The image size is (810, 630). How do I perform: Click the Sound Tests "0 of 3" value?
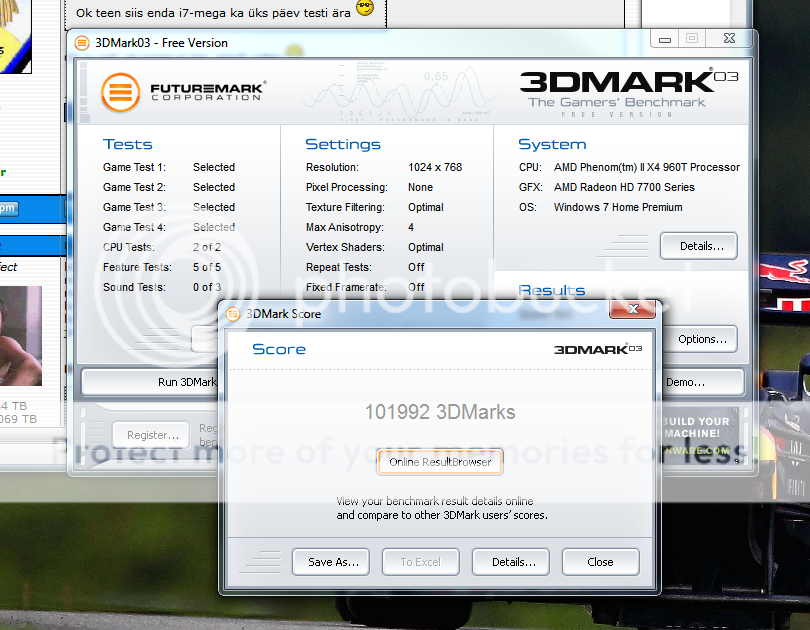(207, 287)
